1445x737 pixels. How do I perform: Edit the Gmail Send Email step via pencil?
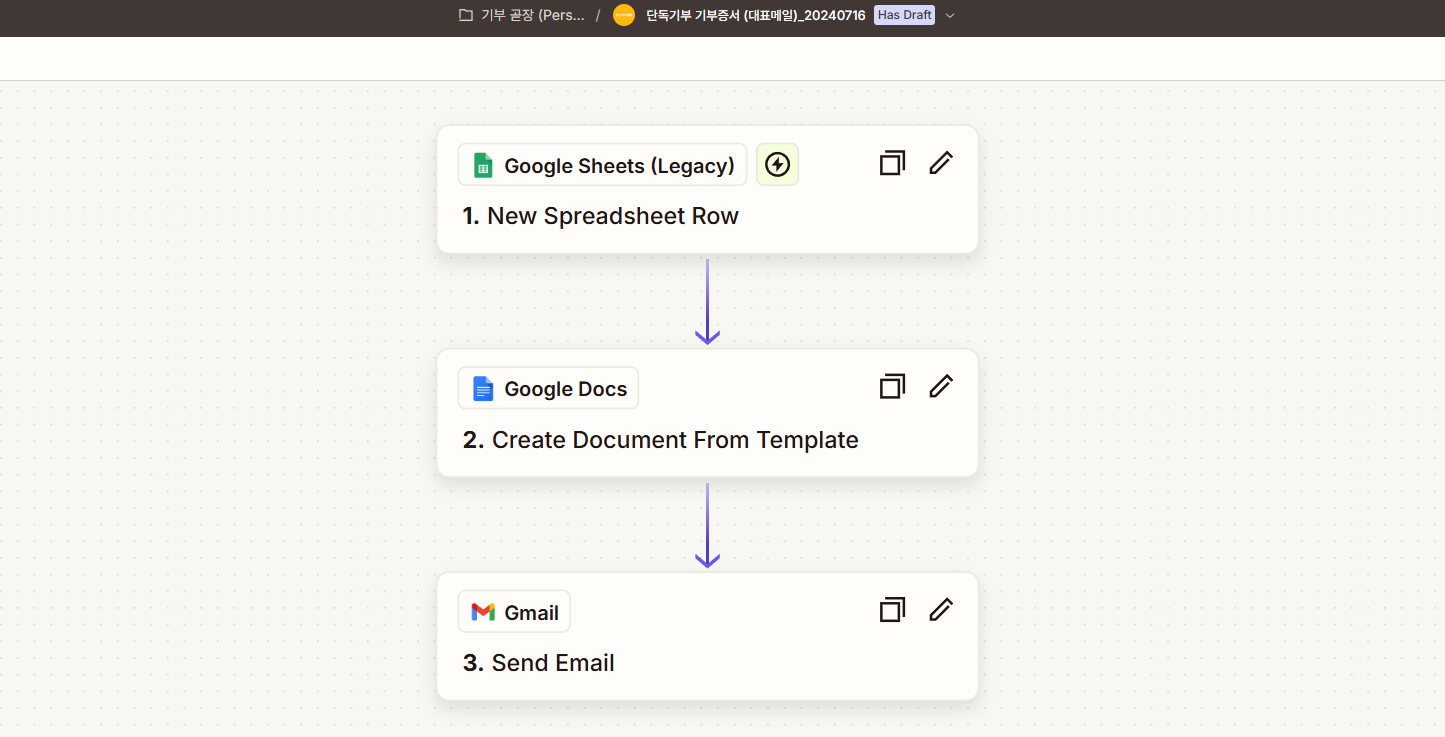pyautogui.click(x=941, y=609)
